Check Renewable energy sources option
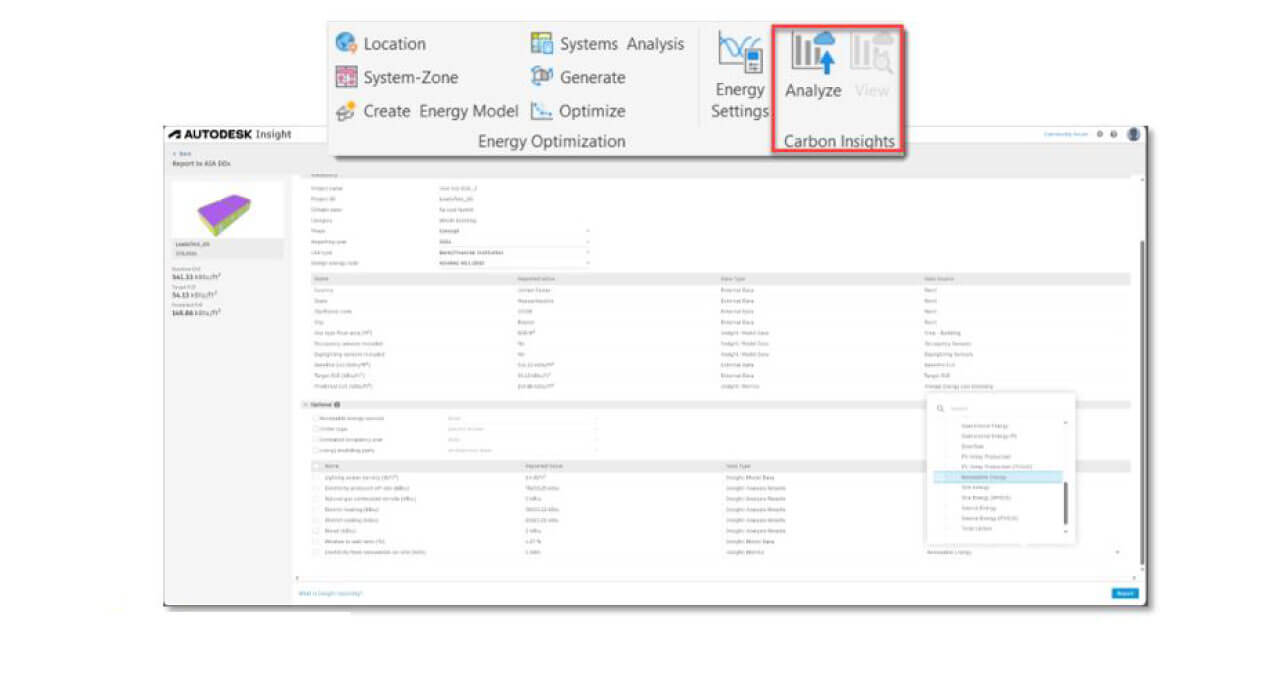1267x685 pixels. point(316,418)
